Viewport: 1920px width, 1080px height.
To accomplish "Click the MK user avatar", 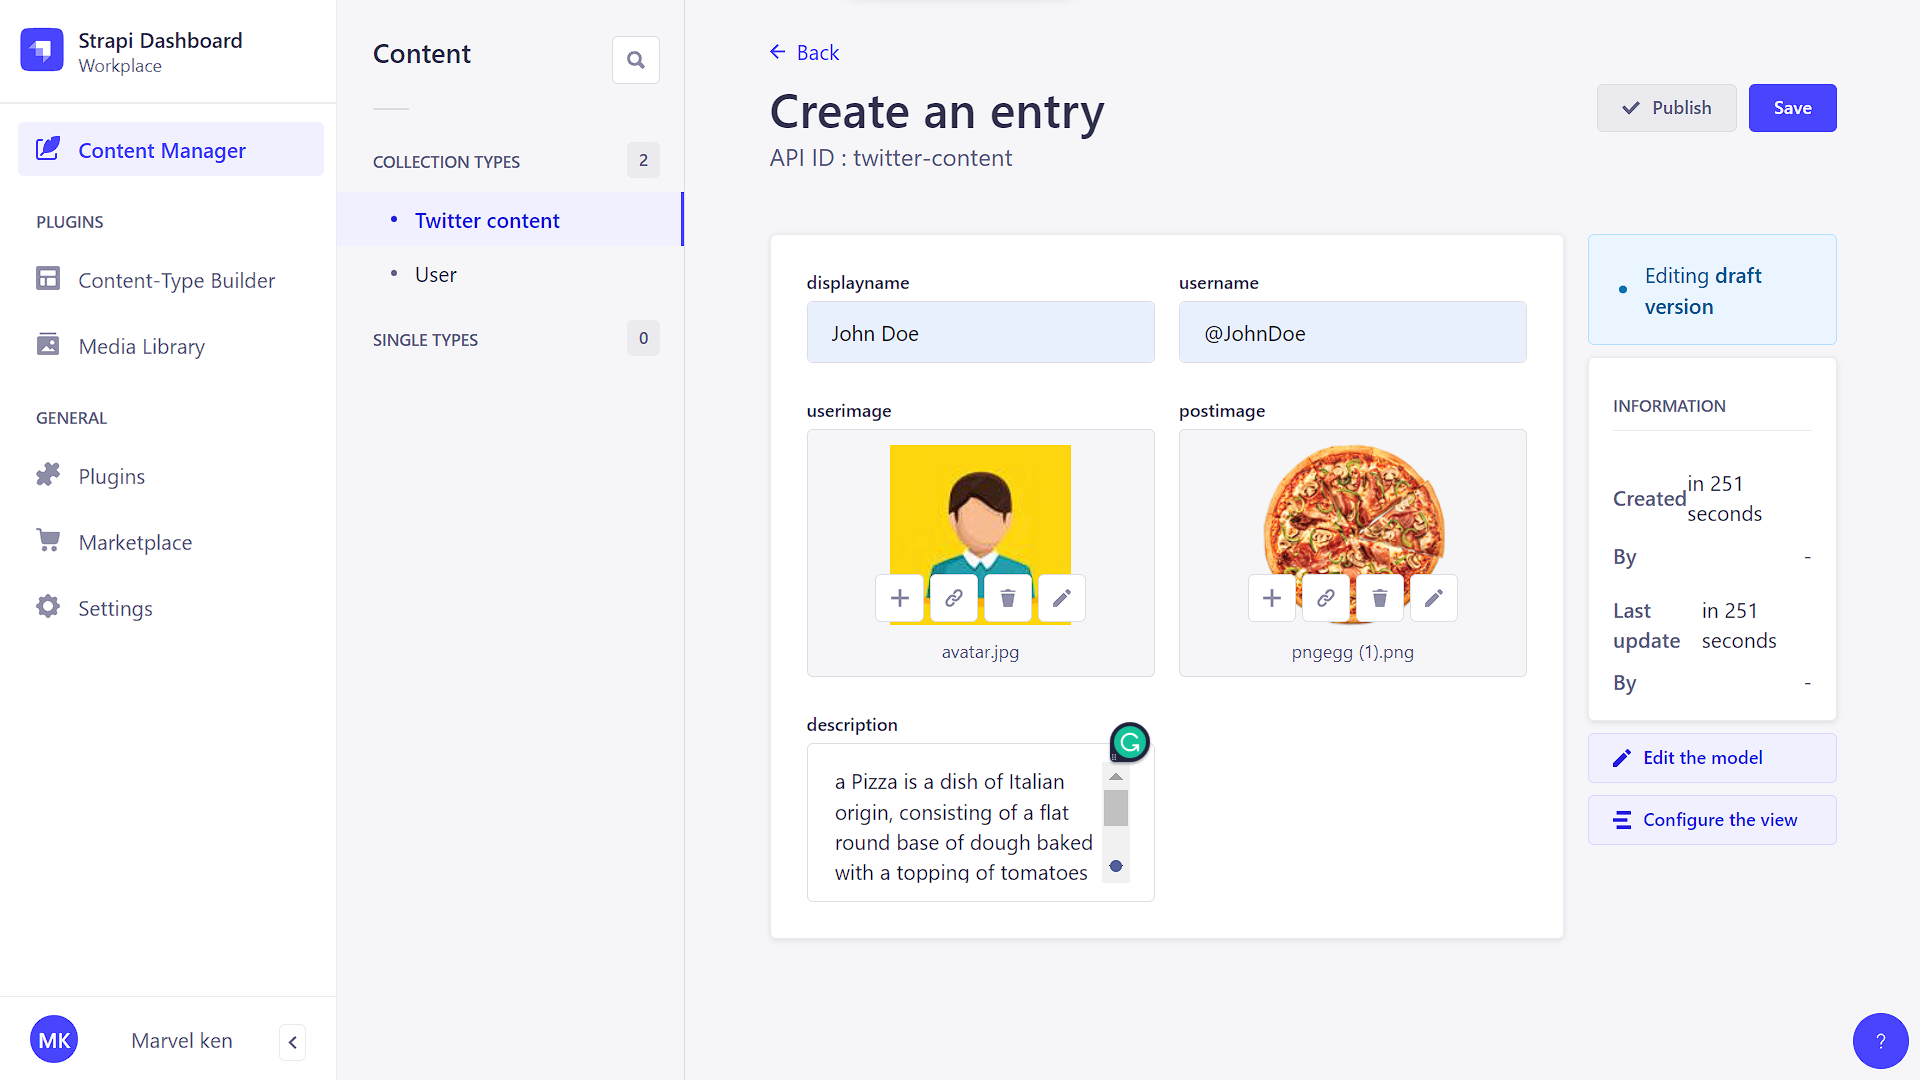I will 54,1040.
